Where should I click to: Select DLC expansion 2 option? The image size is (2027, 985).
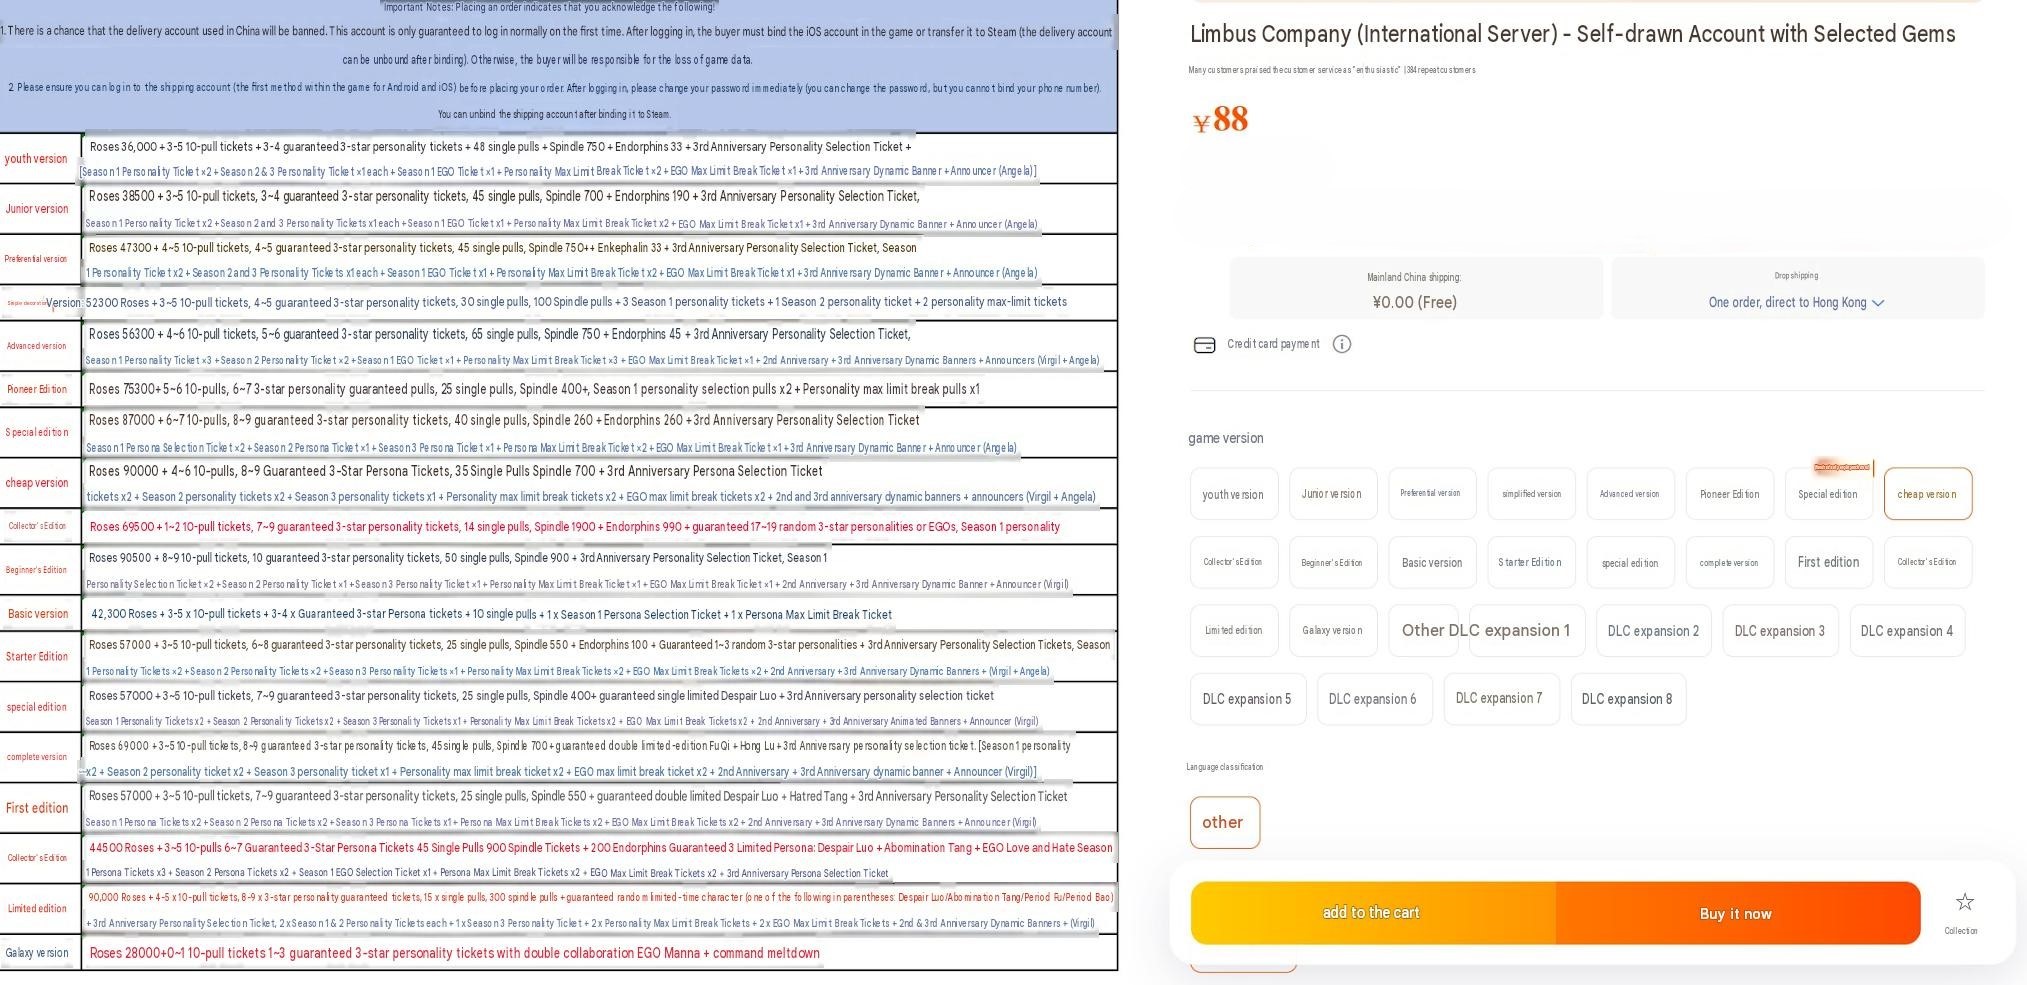(1653, 631)
